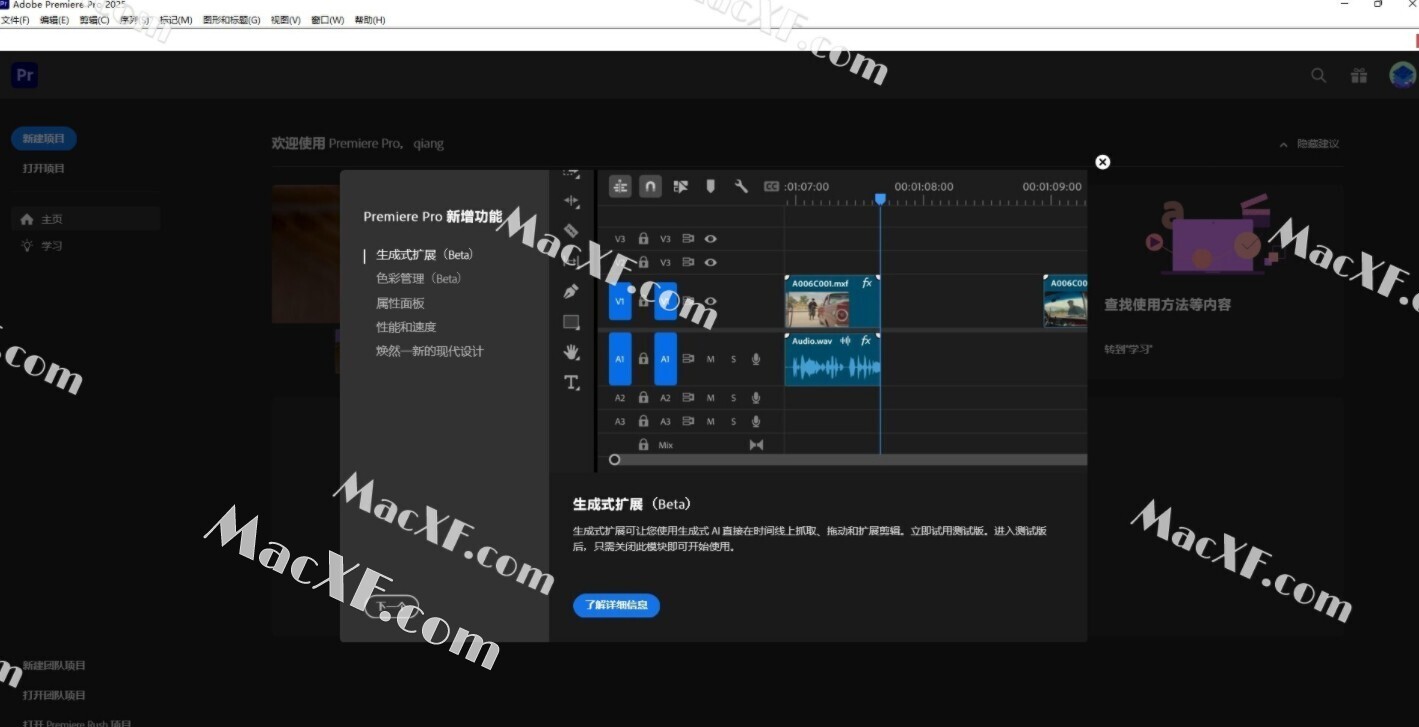Enable voice-over microphone on track A3
The image size is (1419, 727).
(x=756, y=421)
